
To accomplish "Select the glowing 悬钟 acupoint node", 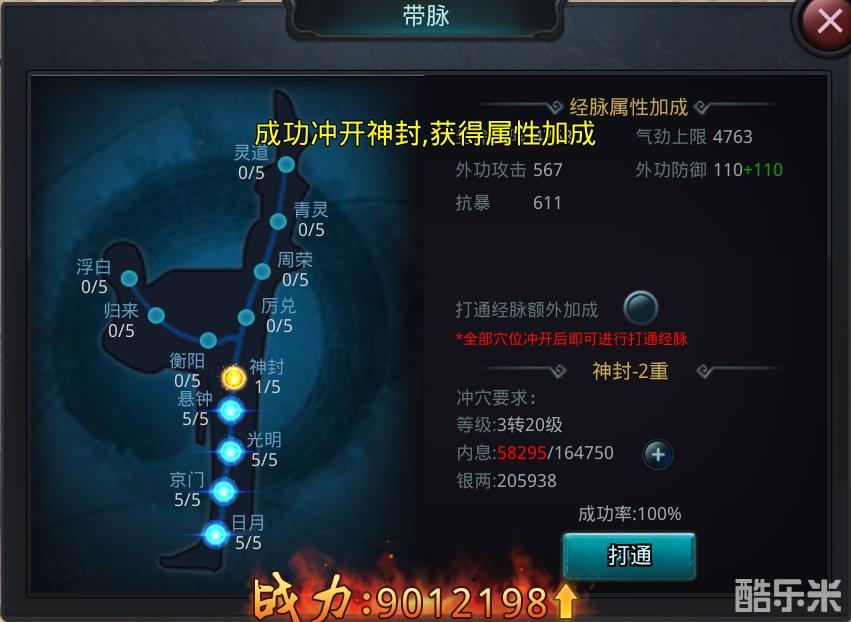I will [x=231, y=411].
